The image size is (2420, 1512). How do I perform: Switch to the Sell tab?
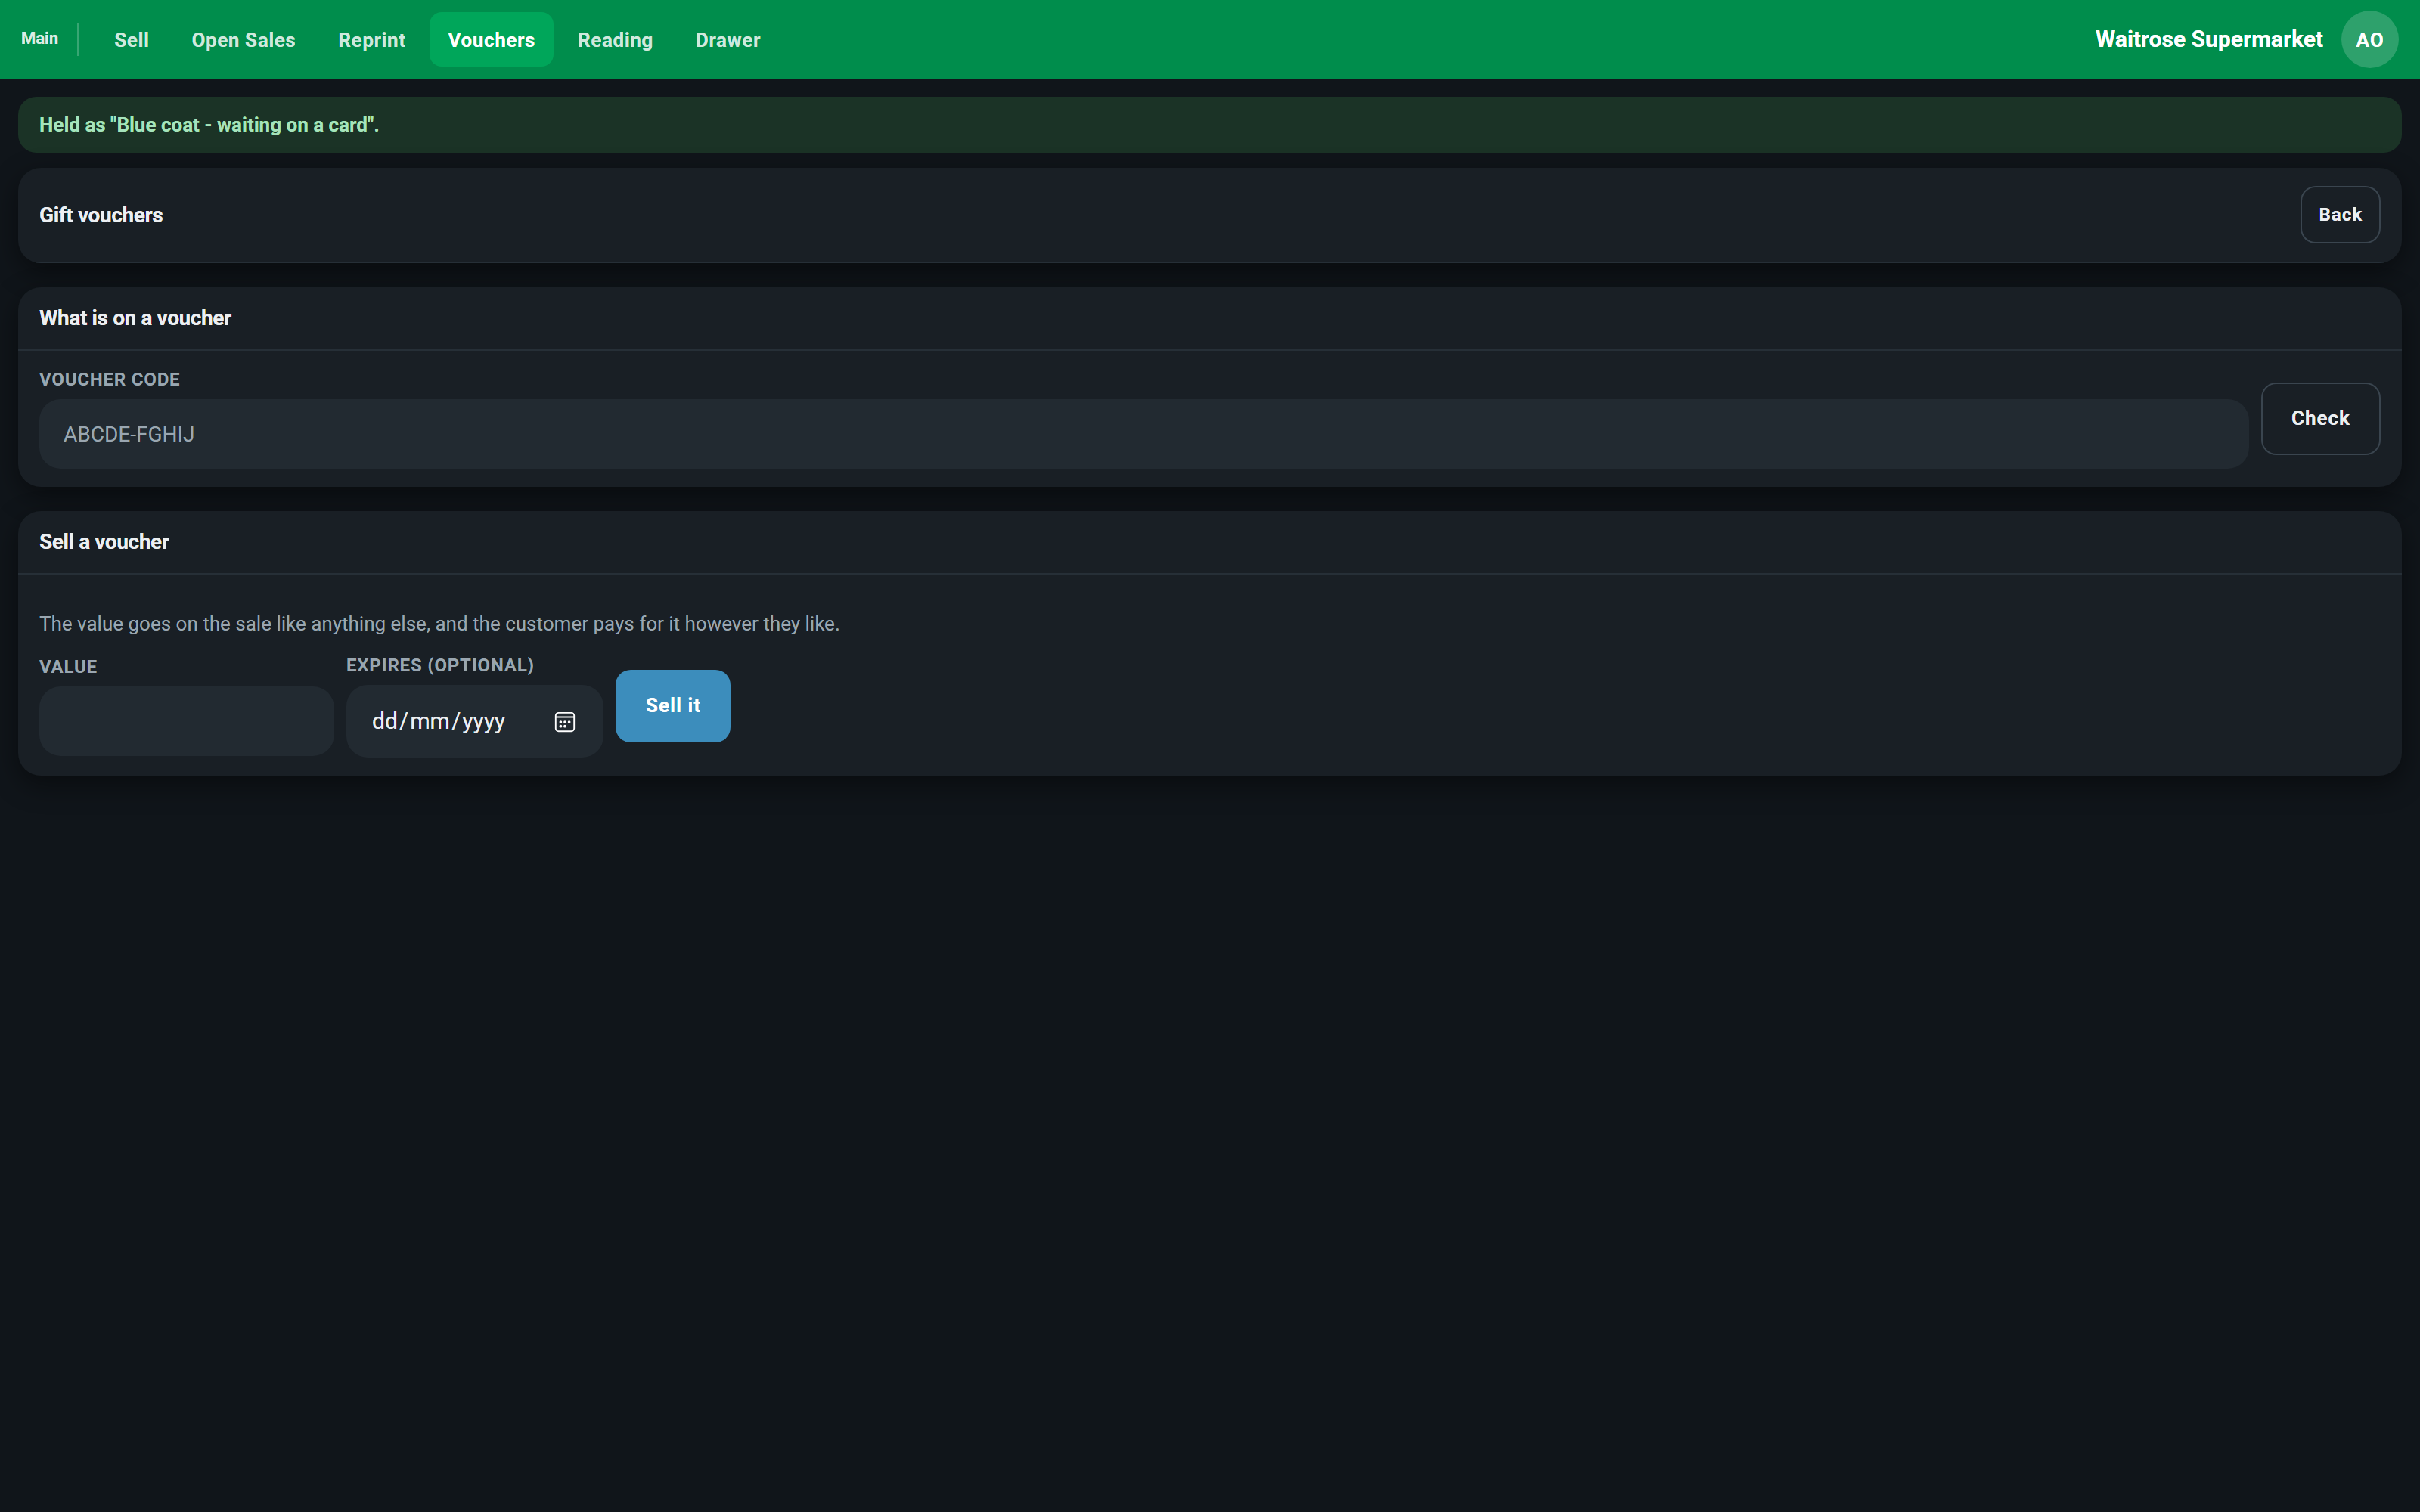[x=131, y=40]
